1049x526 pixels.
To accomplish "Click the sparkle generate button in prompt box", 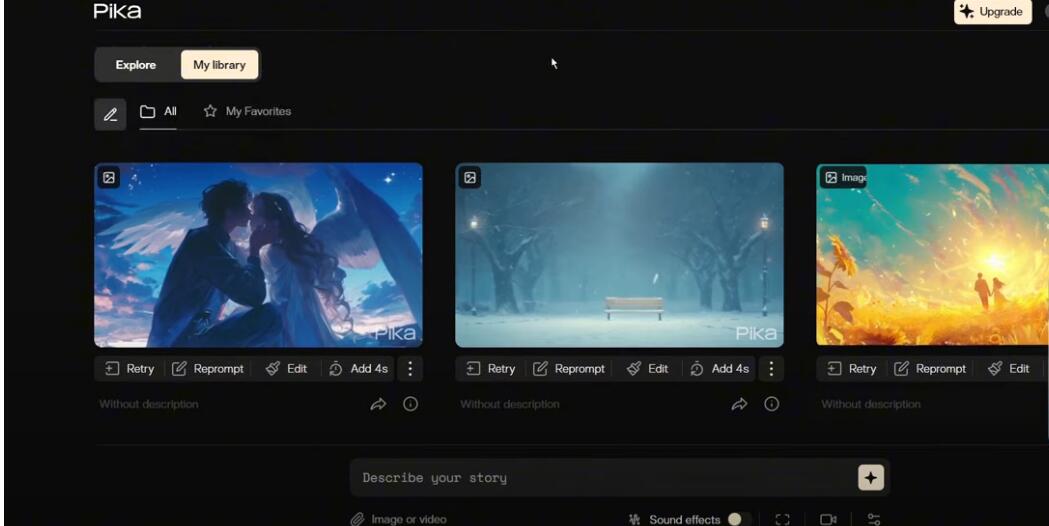I will tap(871, 478).
